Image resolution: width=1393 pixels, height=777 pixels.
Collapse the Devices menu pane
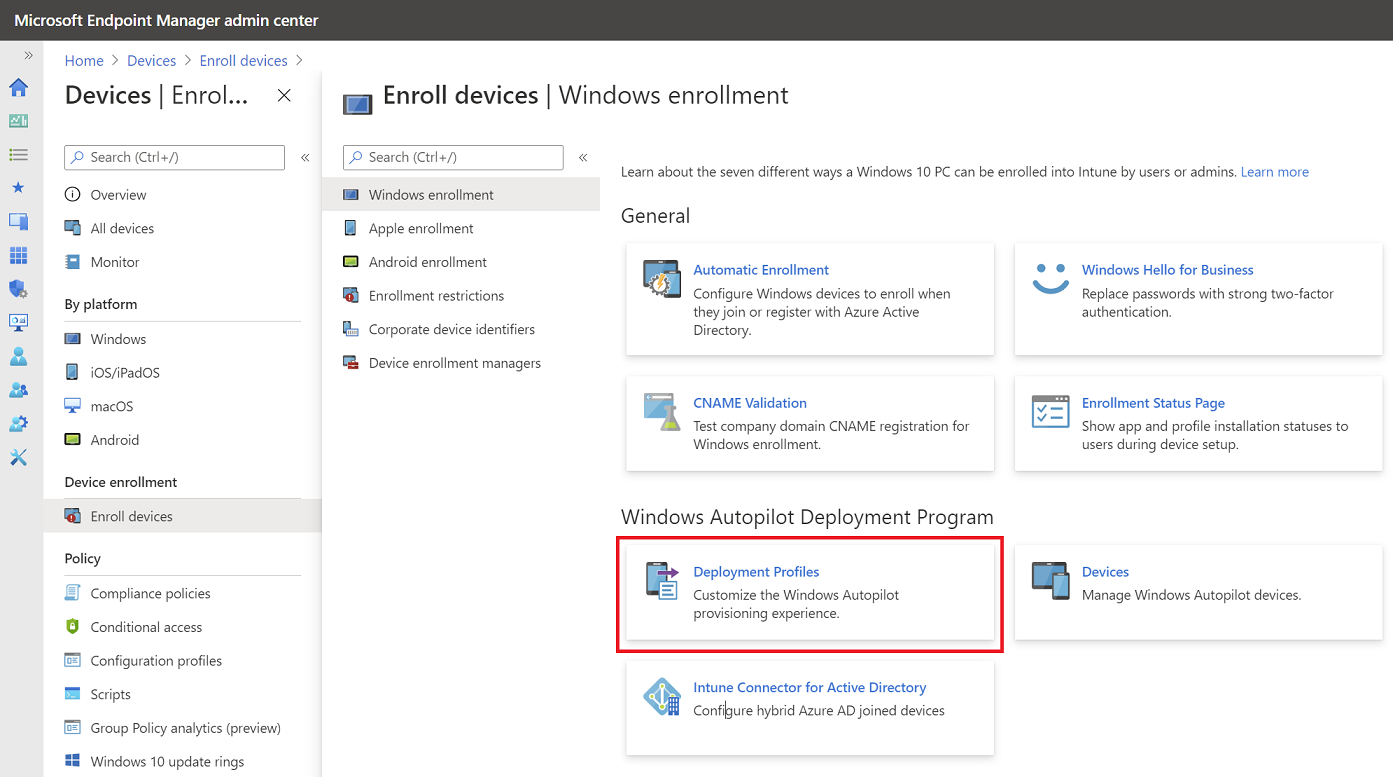point(305,157)
